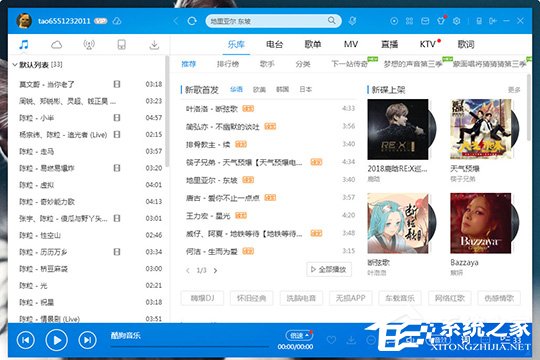Filter new songs by 日本
This screenshot has height=360, width=540.
(x=305, y=90)
